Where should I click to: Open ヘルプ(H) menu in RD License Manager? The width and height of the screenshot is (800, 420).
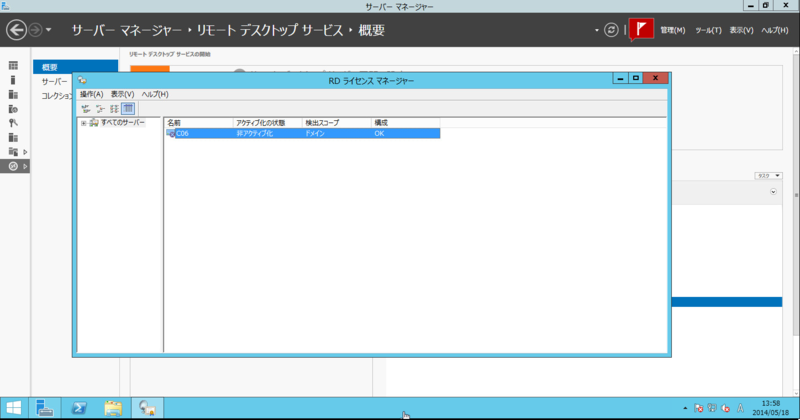pos(155,94)
